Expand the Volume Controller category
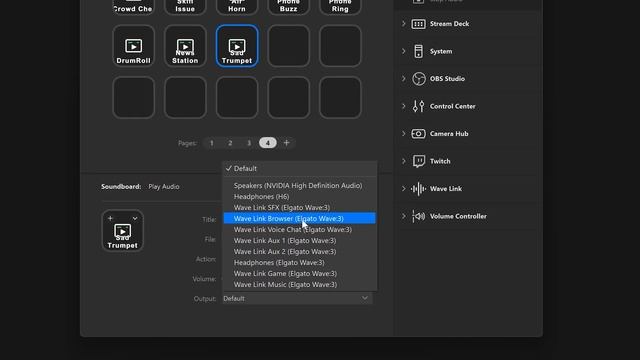Screen dimensions: 640x360 click(403, 216)
